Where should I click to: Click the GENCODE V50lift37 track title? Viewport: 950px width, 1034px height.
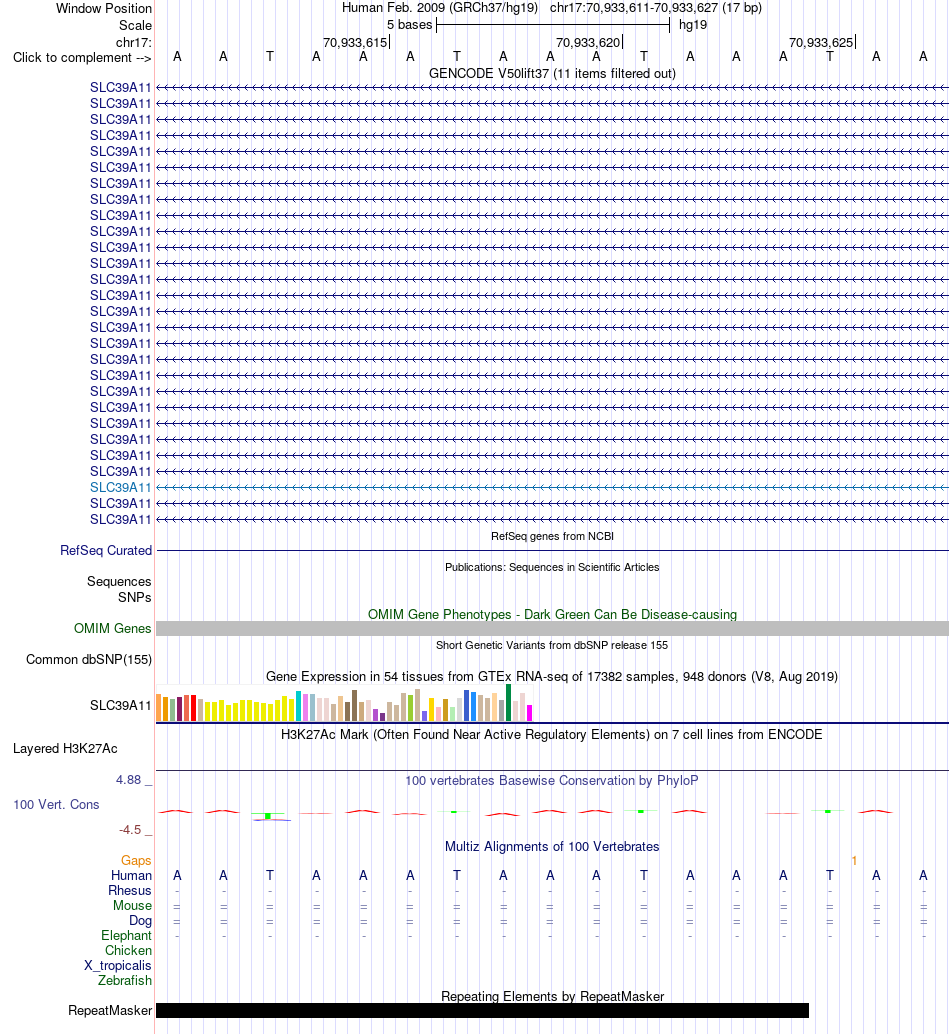tap(552, 74)
